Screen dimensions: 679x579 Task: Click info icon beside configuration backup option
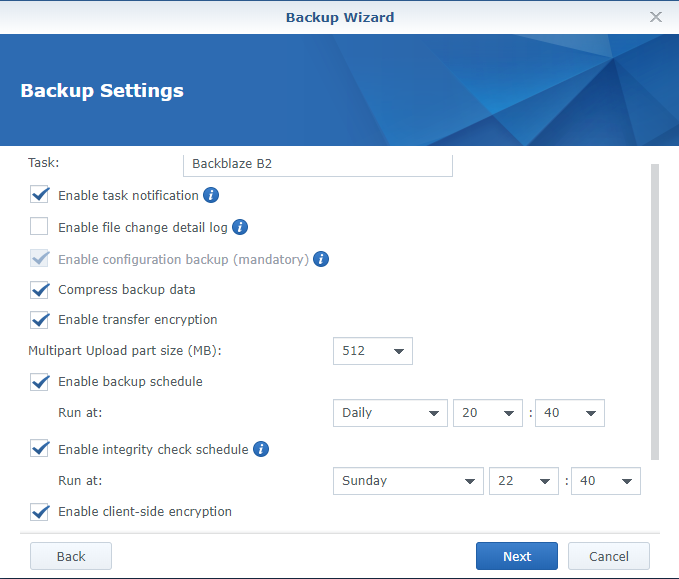pyautogui.click(x=321, y=259)
